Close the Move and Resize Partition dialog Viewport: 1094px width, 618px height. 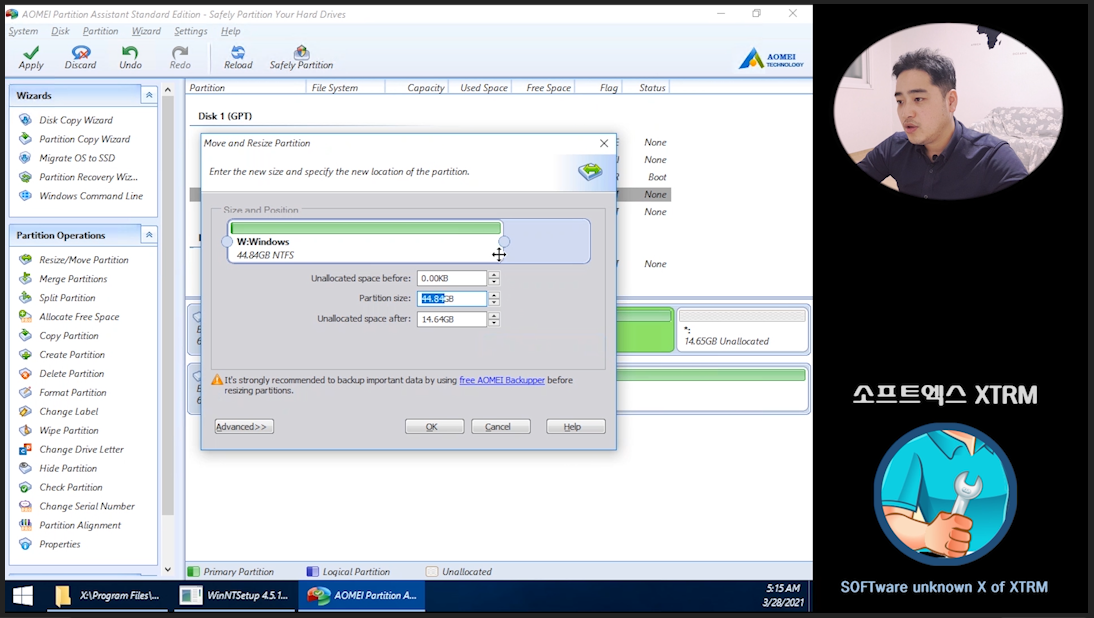coord(604,143)
